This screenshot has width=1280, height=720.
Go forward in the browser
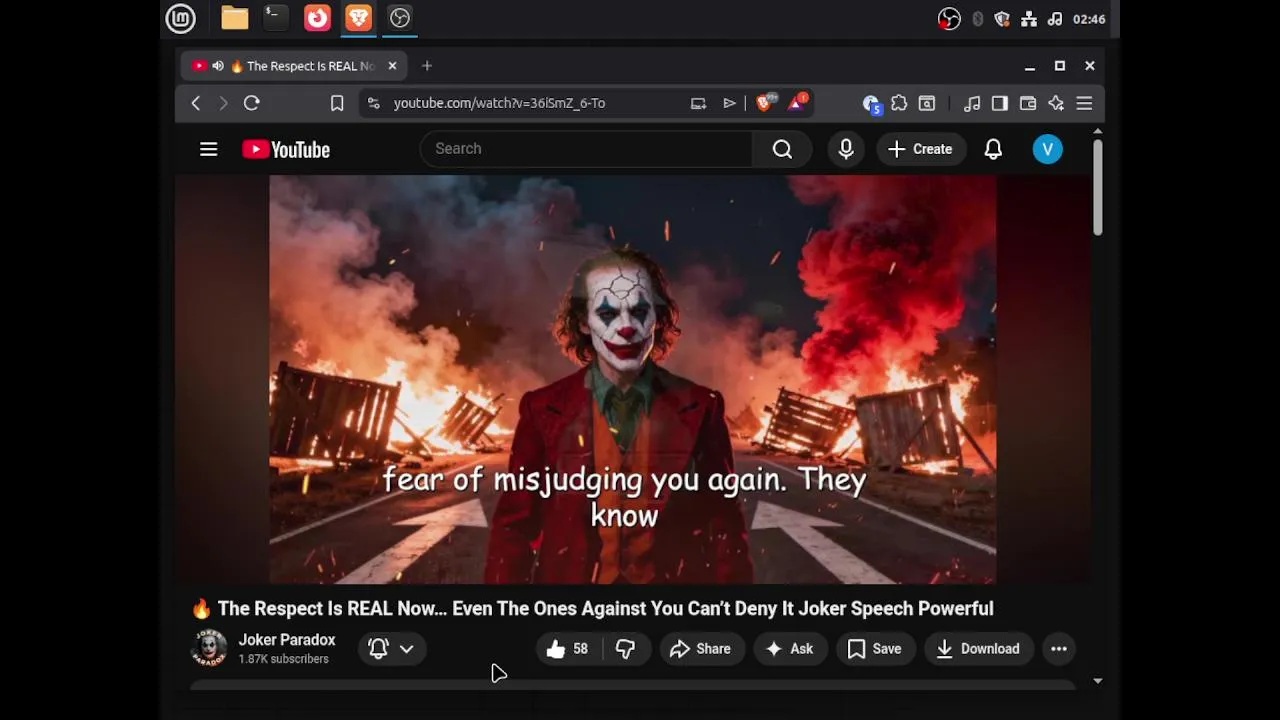point(223,103)
